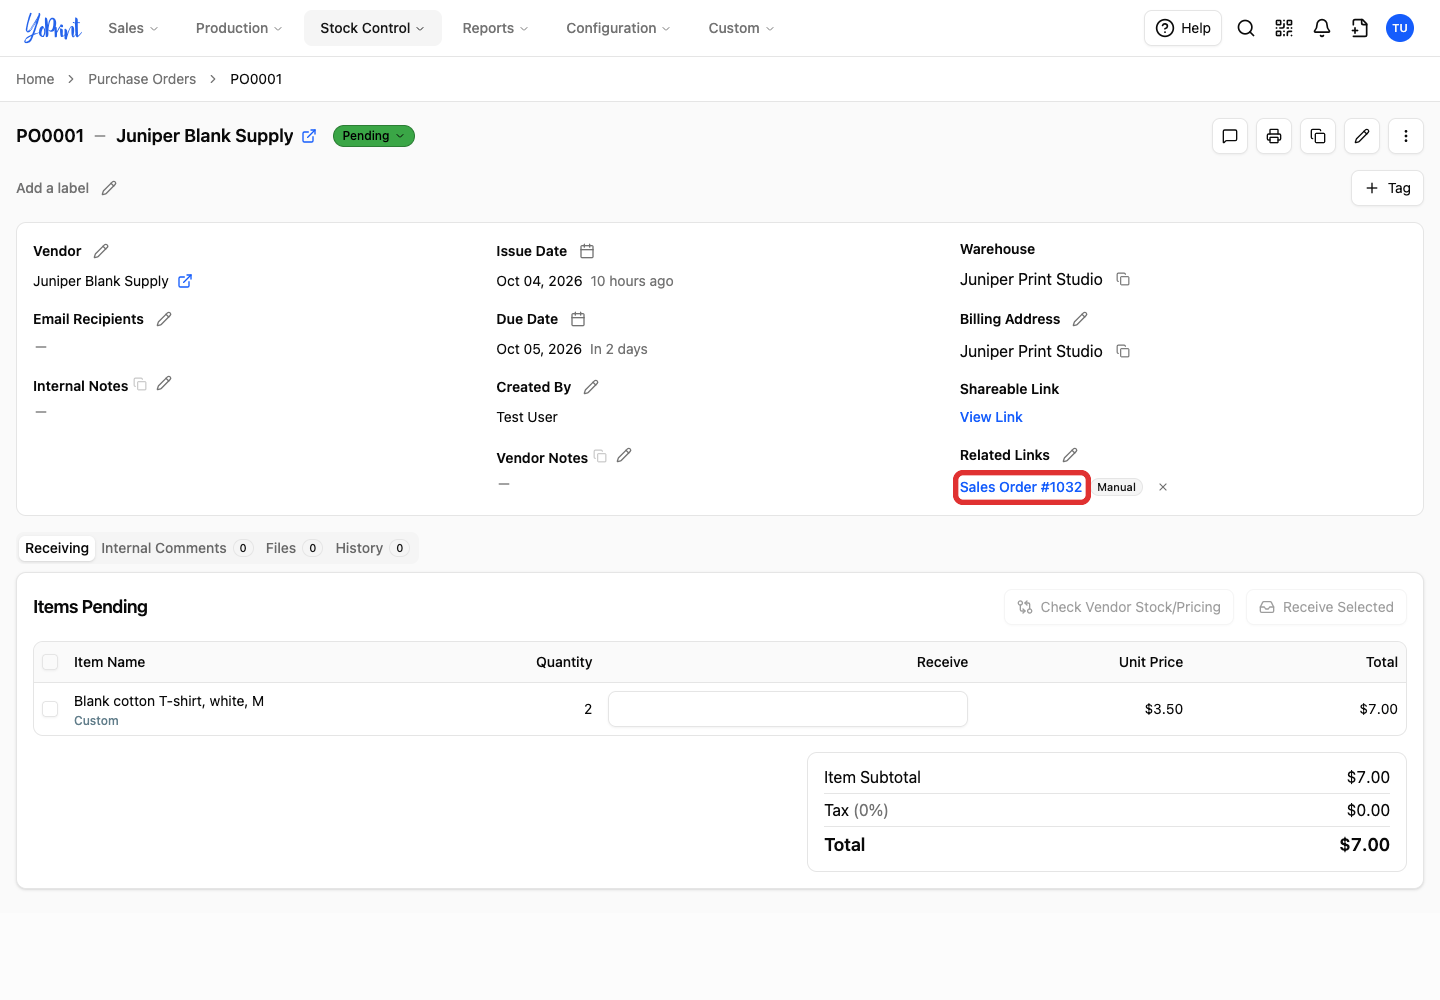This screenshot has height=1000, width=1440.
Task: Edit the label with pencil icon
Action: point(109,188)
